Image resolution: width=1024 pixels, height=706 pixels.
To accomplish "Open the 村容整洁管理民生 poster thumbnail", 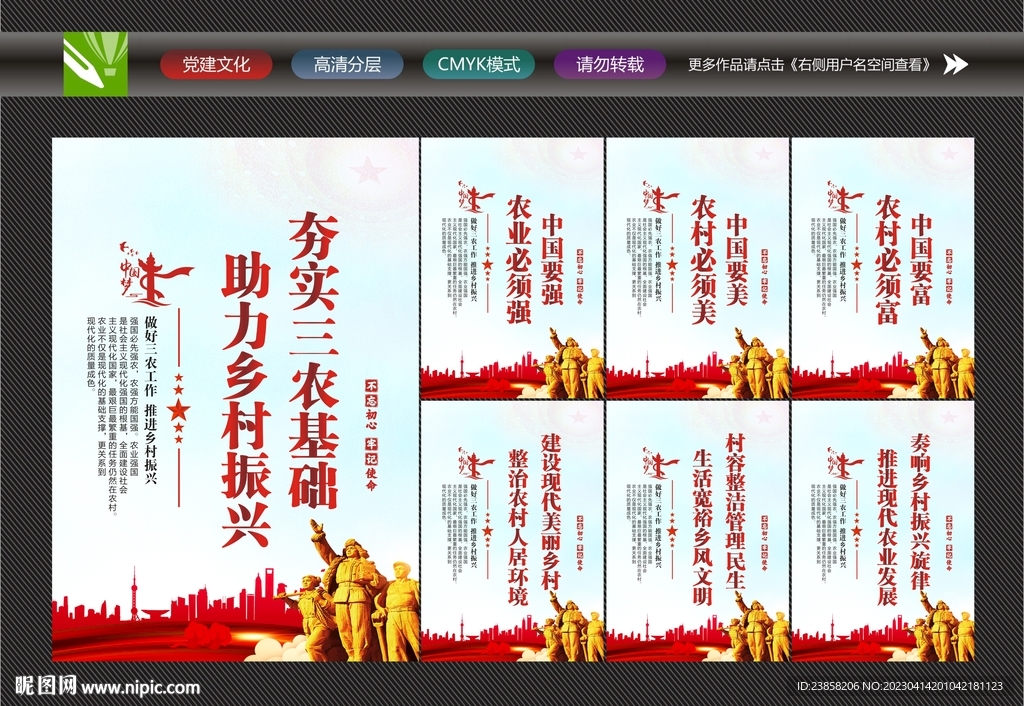I will click(x=697, y=532).
